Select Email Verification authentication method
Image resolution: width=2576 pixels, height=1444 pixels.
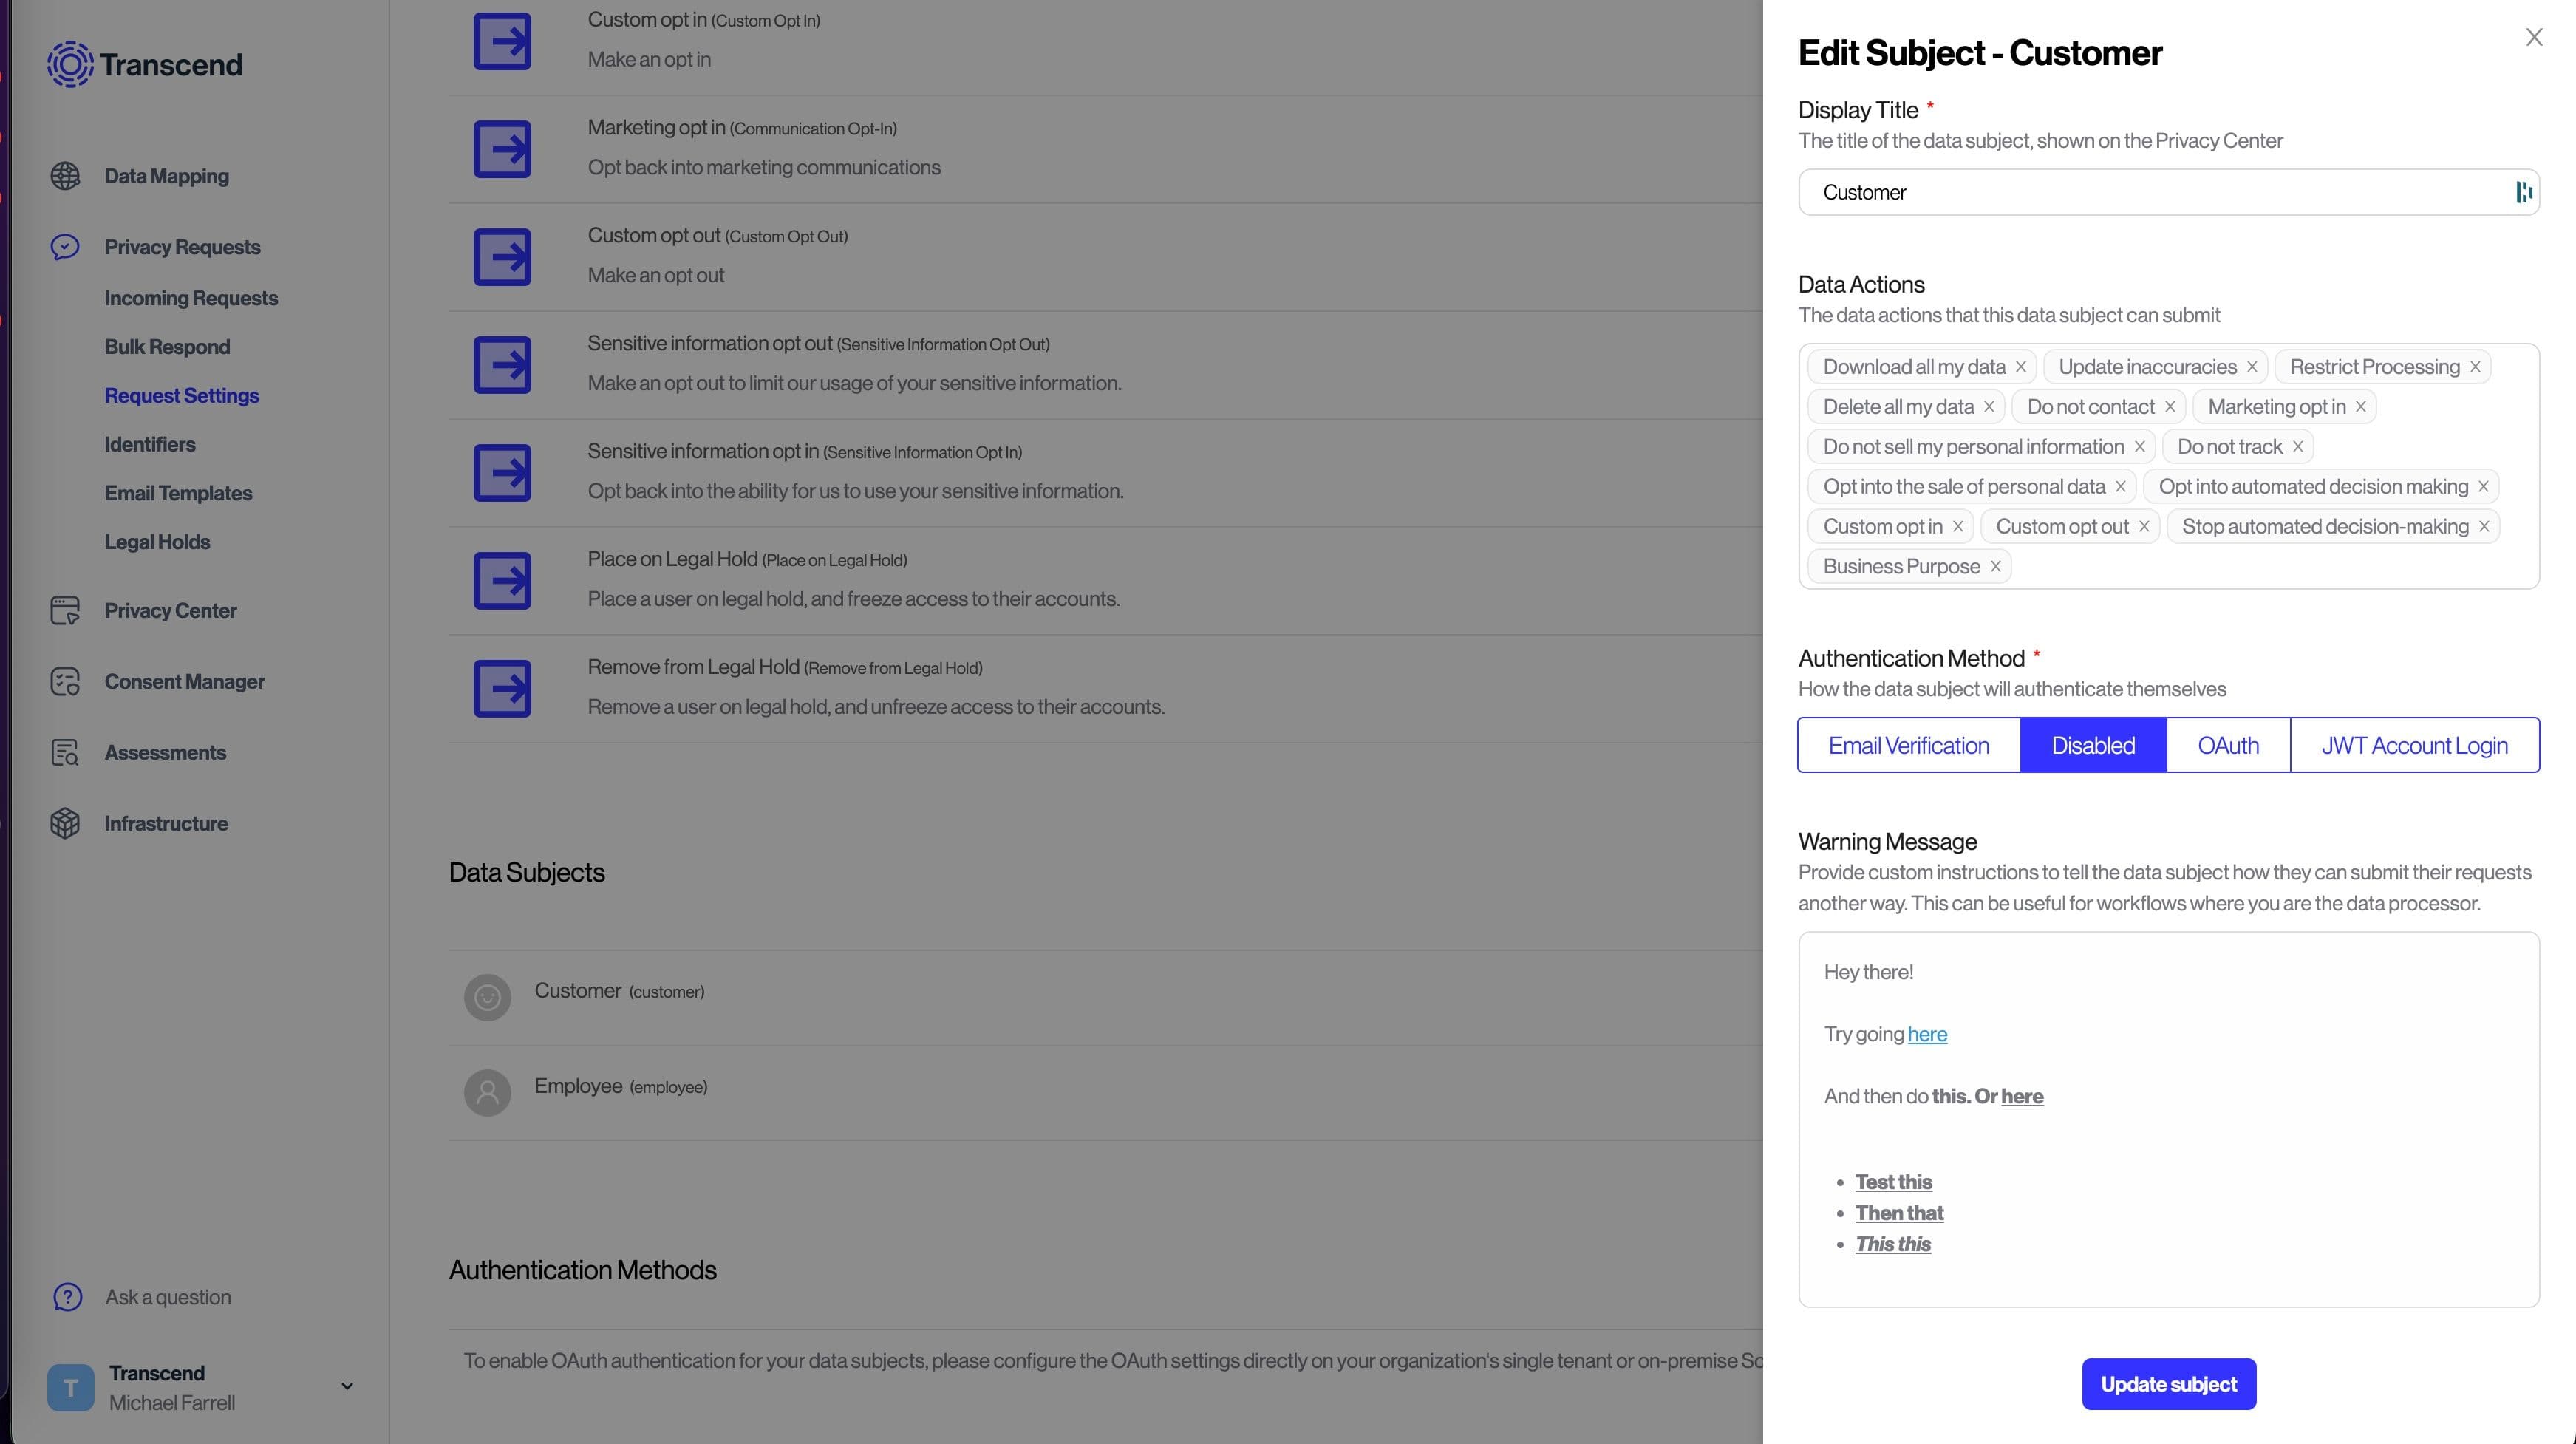1908,745
